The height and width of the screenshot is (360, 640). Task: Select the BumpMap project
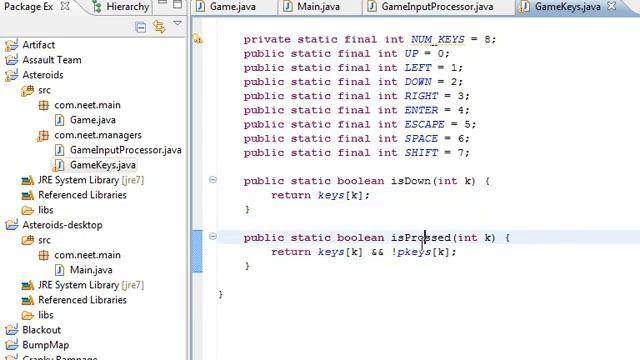pyautogui.click(x=45, y=345)
